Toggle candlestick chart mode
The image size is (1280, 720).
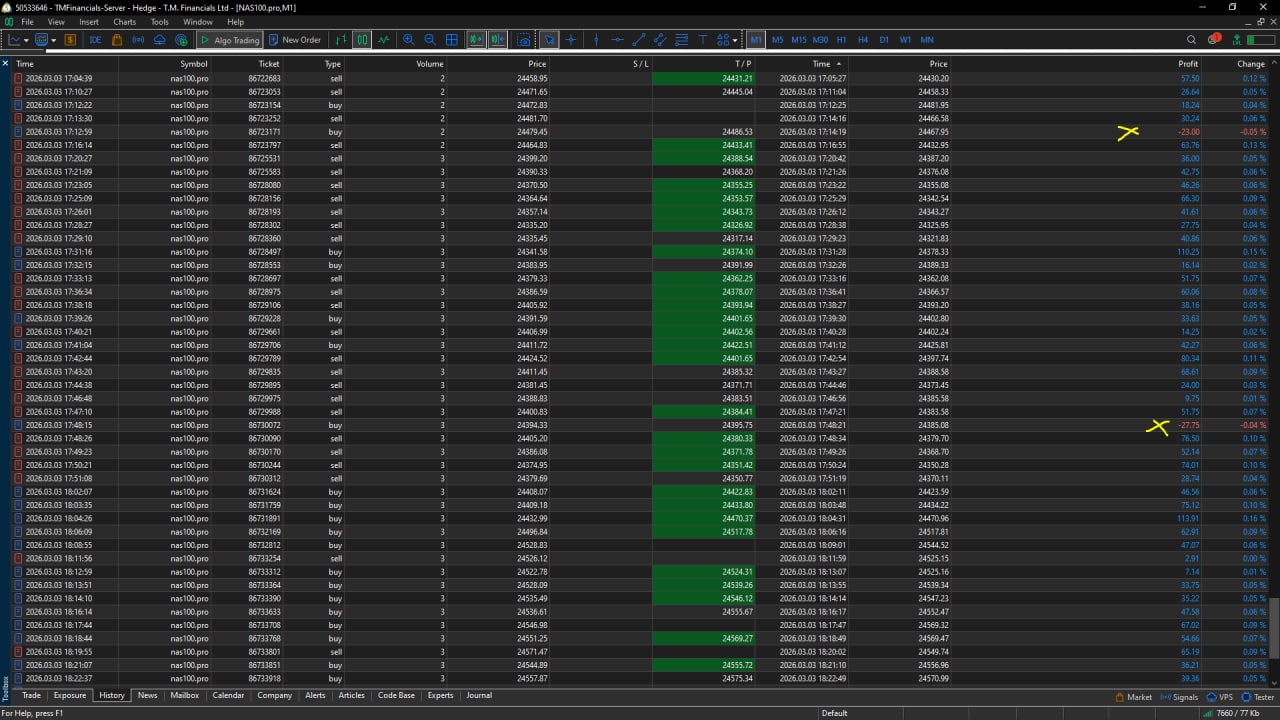coord(362,40)
